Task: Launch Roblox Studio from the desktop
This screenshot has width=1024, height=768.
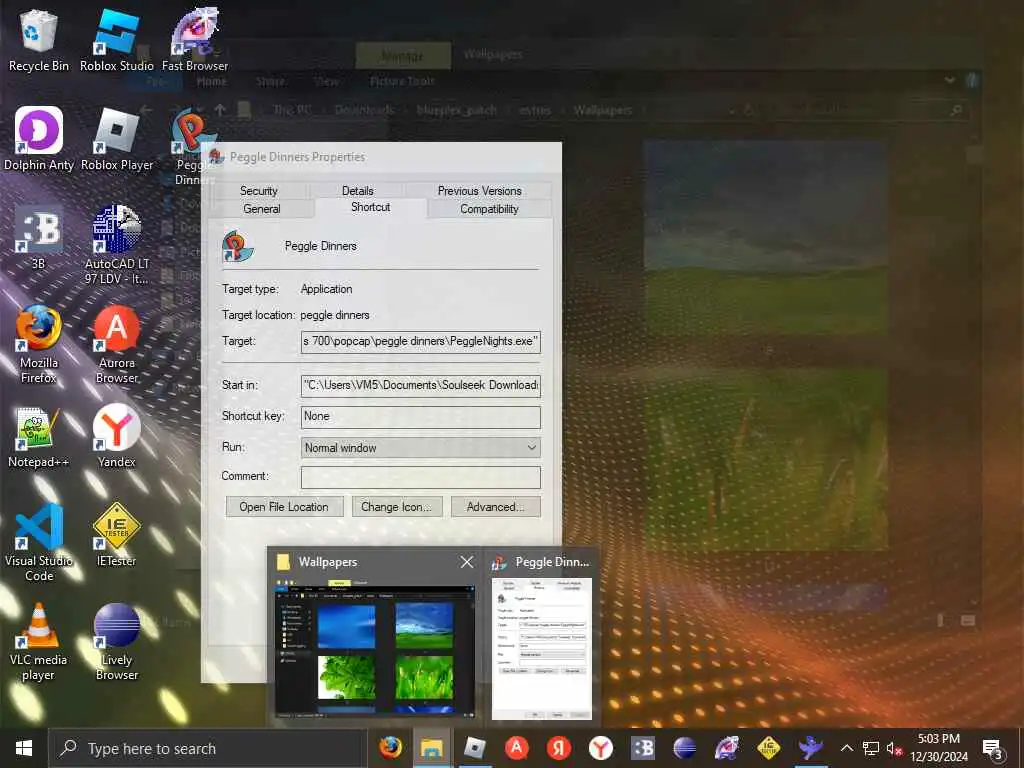Action: pyautogui.click(x=116, y=39)
